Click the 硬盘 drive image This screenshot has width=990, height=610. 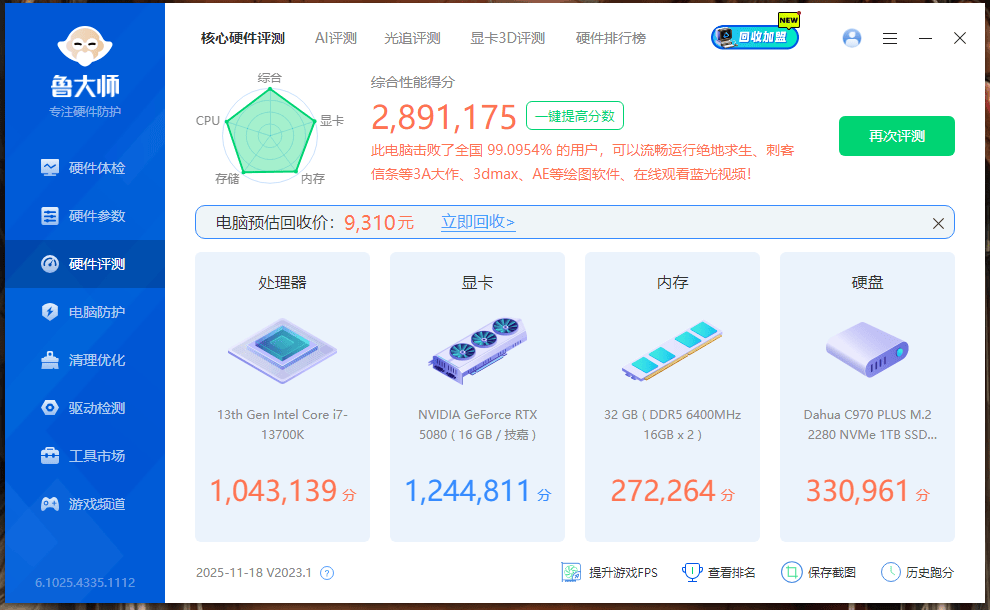pyautogui.click(x=868, y=349)
